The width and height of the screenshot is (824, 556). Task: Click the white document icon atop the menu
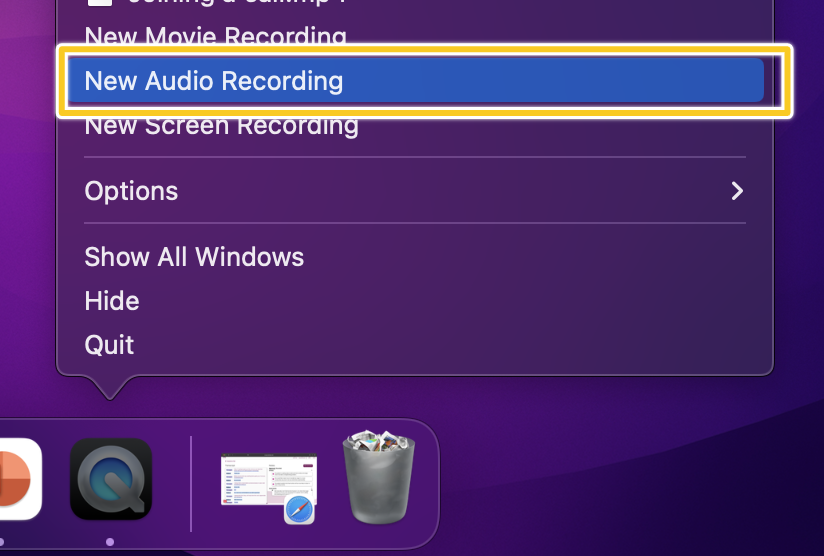(100, 3)
